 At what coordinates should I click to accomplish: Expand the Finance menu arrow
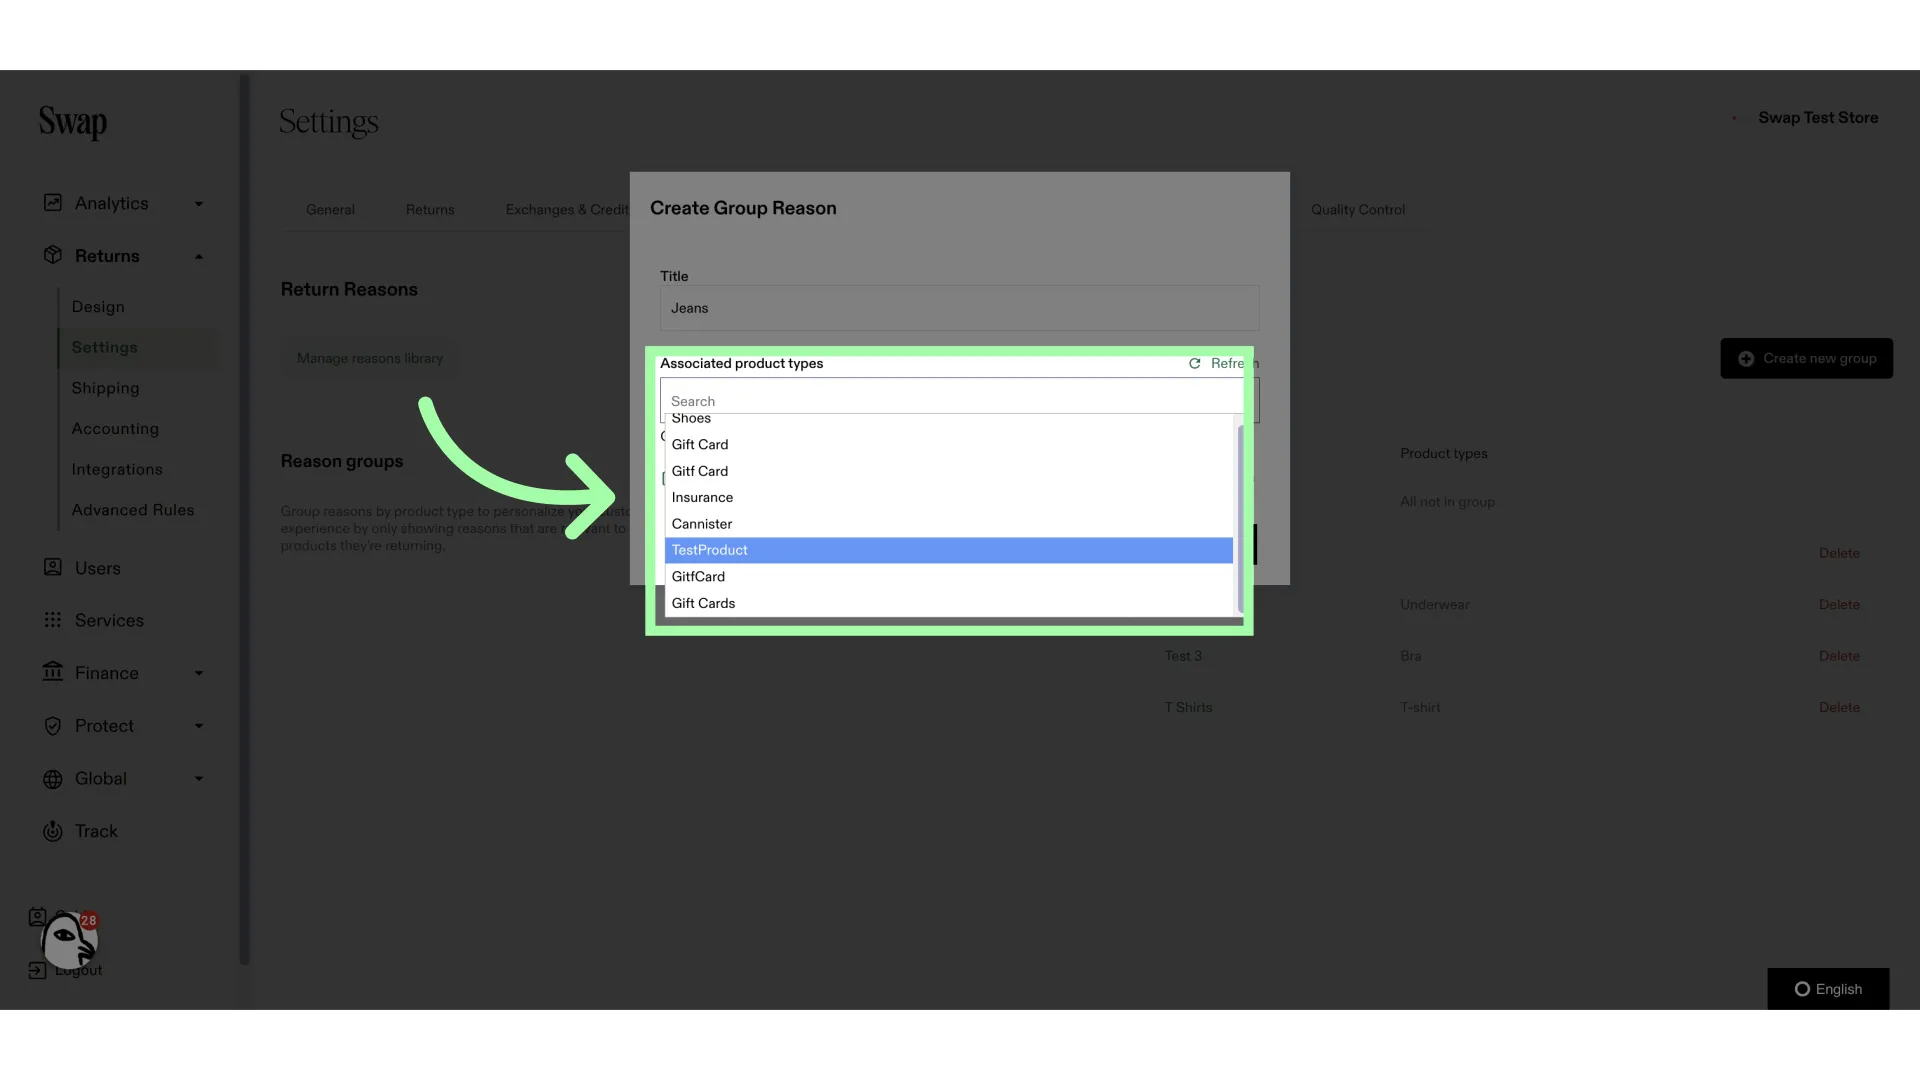199,673
